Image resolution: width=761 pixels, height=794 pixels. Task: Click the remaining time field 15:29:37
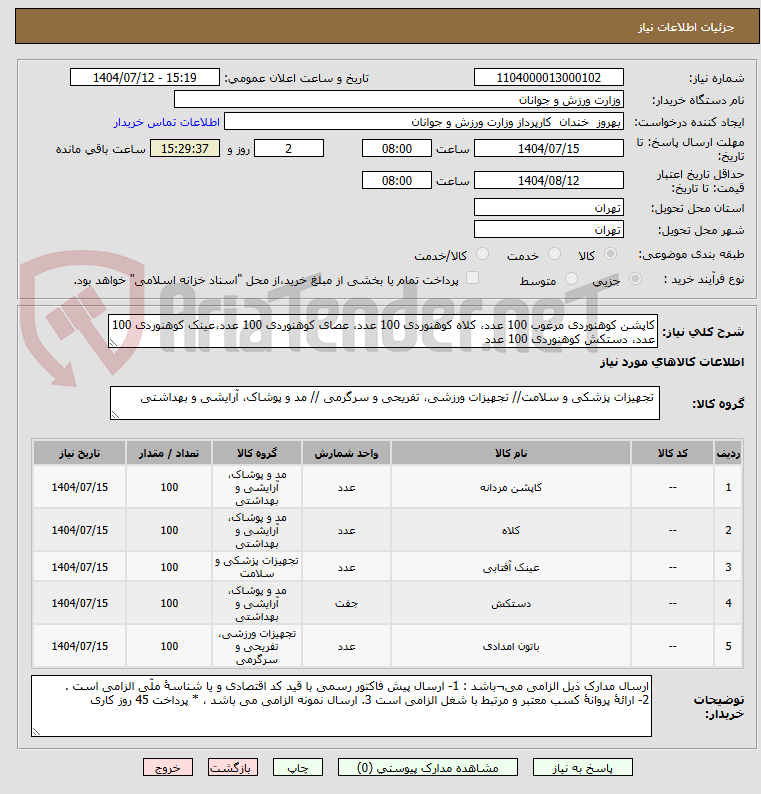click(185, 148)
